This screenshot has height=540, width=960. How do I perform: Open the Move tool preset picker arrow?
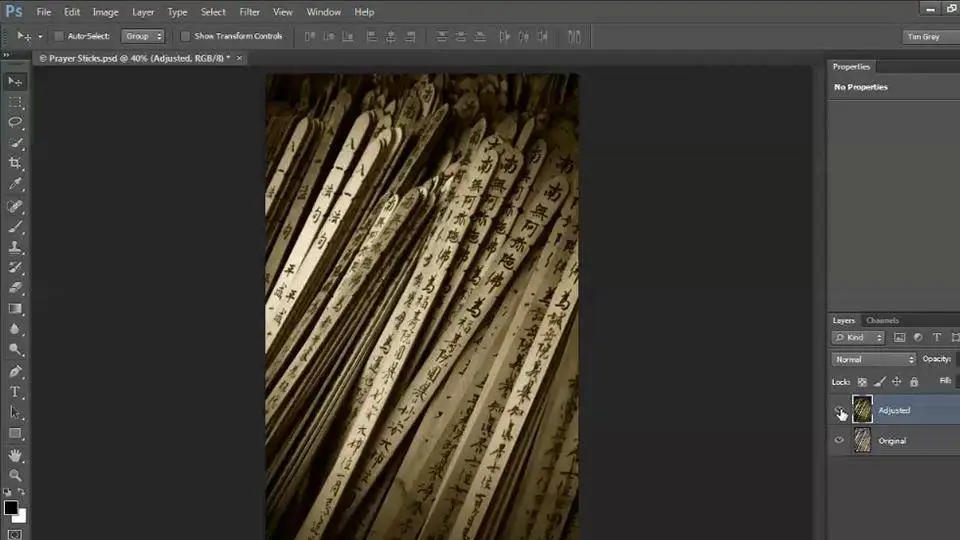[40, 37]
